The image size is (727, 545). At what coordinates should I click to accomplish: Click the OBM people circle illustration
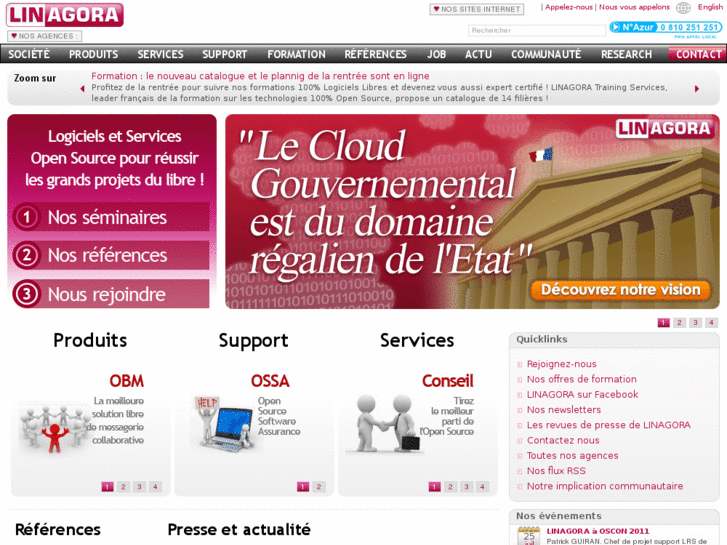(55, 429)
